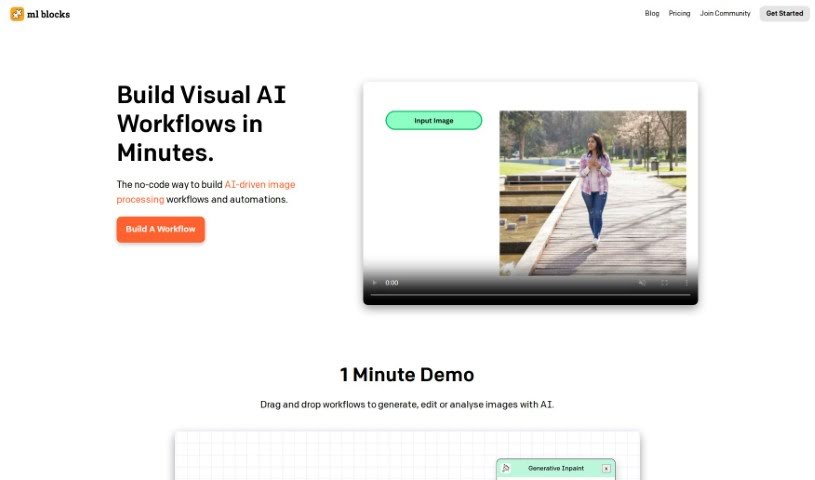The width and height of the screenshot is (815, 480).
Task: Click the woman walking photo in video
Action: [x=592, y=192]
